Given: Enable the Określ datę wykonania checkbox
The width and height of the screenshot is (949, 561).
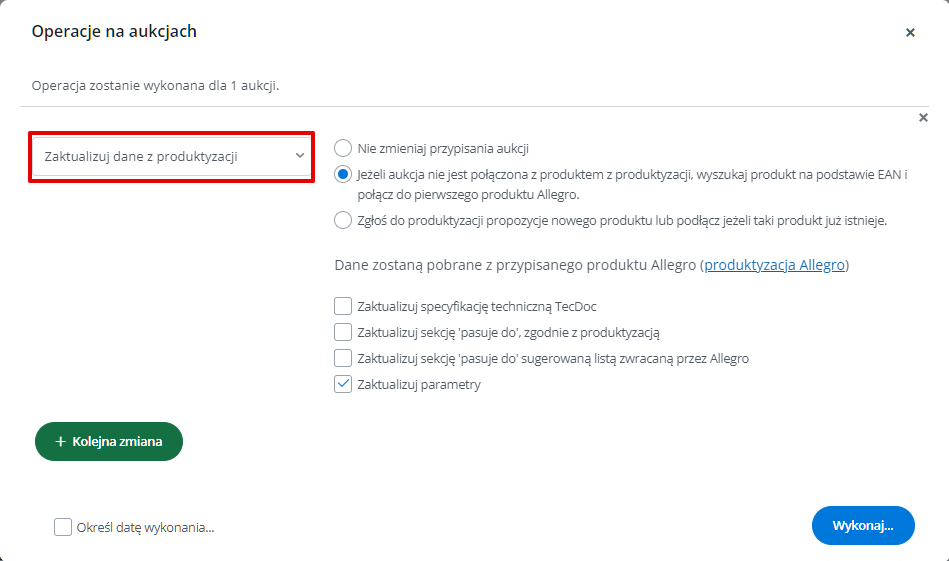Looking at the screenshot, I should [x=63, y=527].
